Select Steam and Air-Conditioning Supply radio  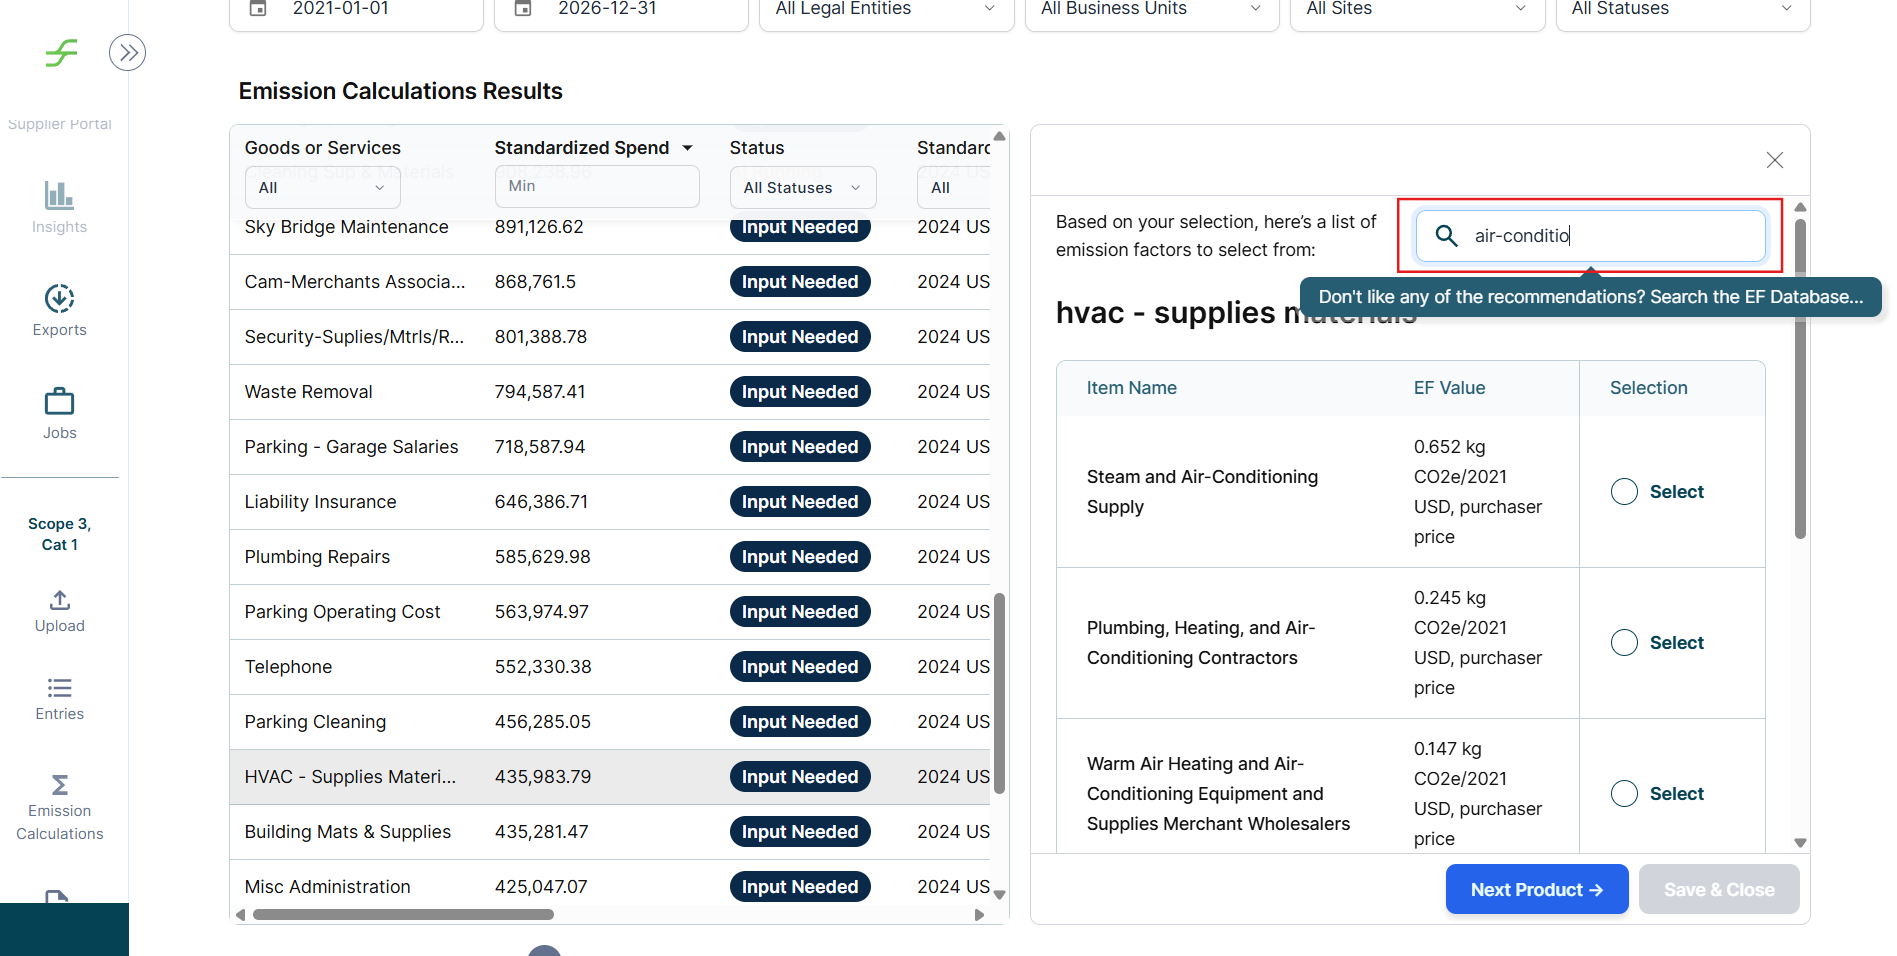click(x=1624, y=492)
